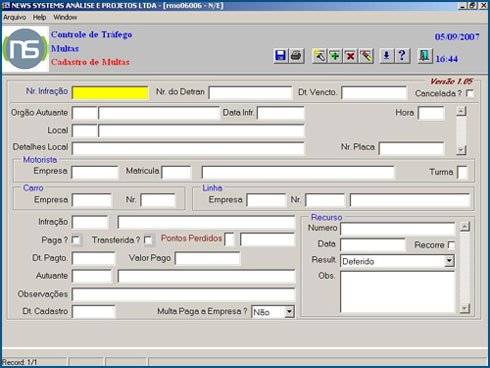Open the Result. Deferido dropdown
The image size is (490, 368).
pyautogui.click(x=449, y=261)
